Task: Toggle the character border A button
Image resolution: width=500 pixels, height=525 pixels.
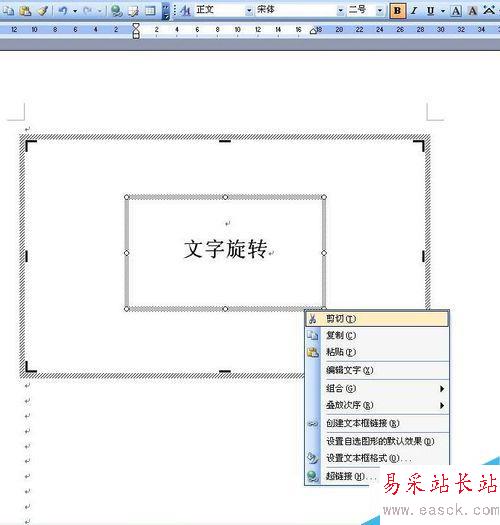Action: 456,11
